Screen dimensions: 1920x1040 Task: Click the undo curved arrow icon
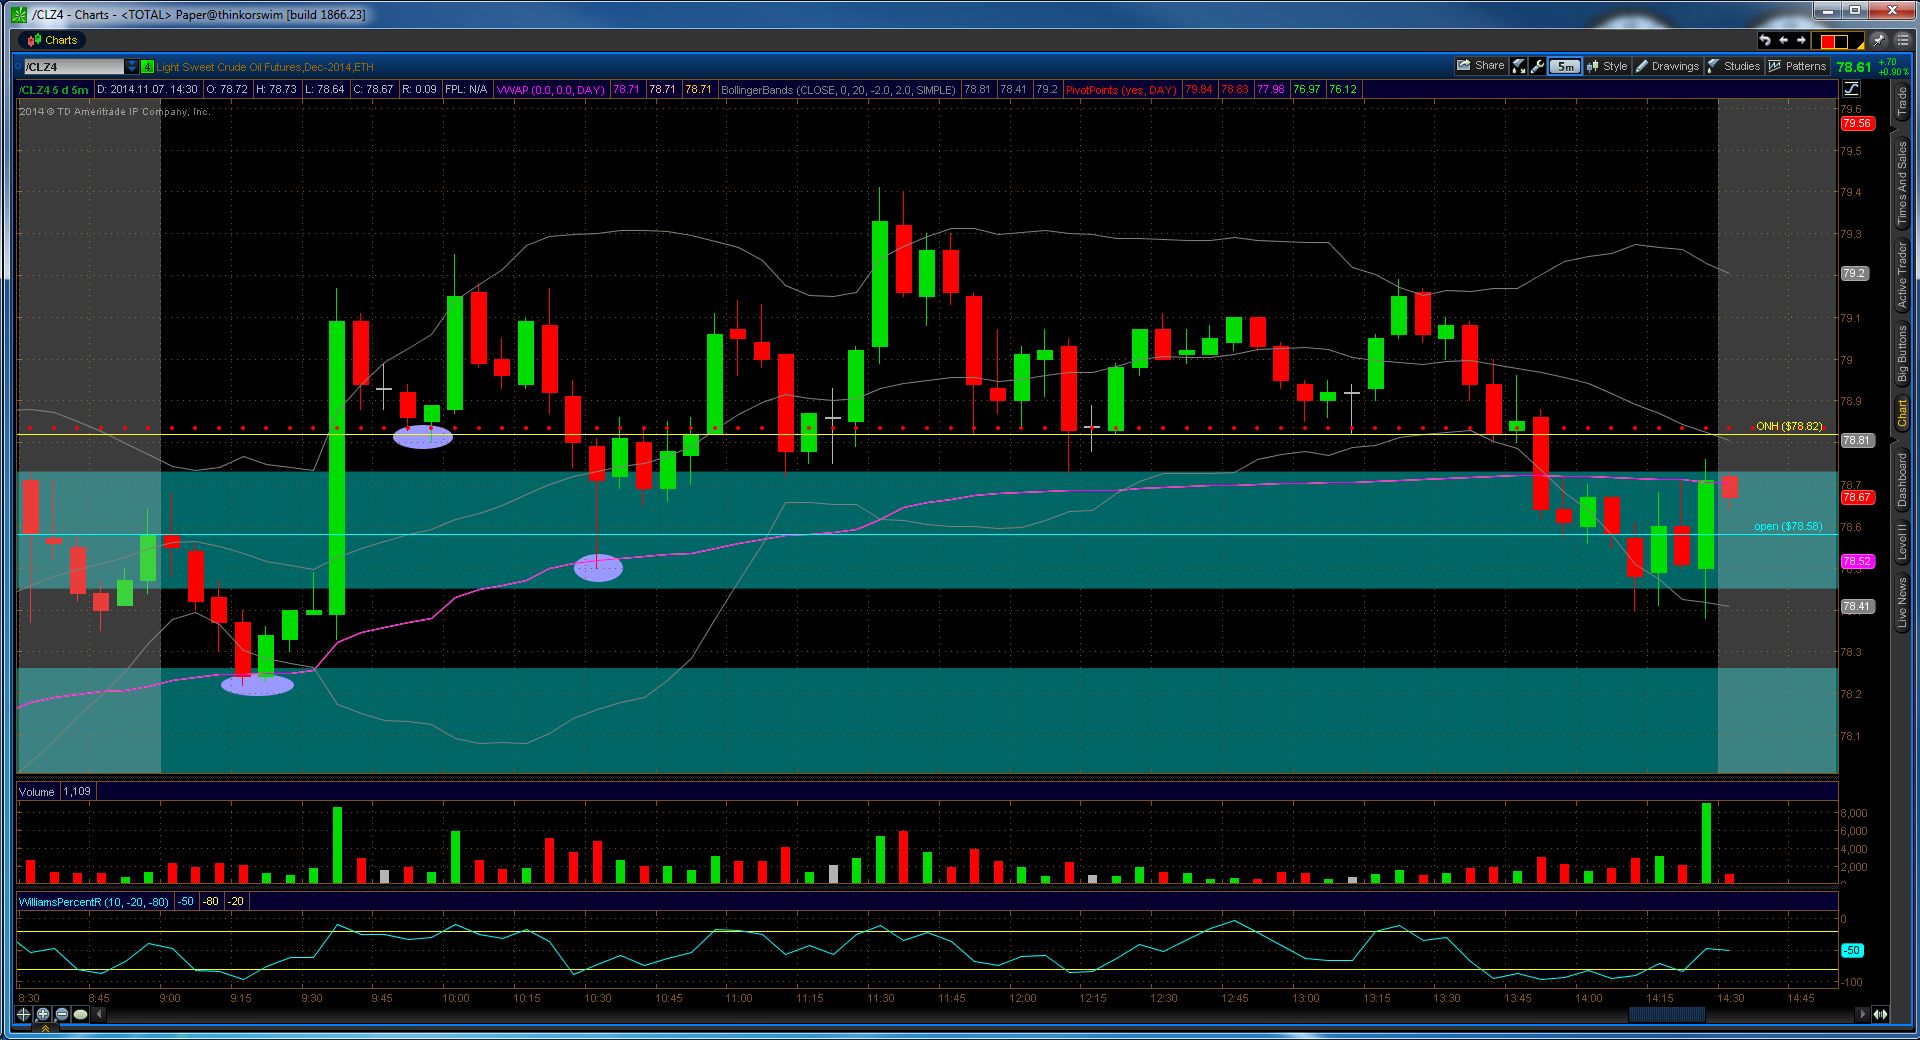1765,40
